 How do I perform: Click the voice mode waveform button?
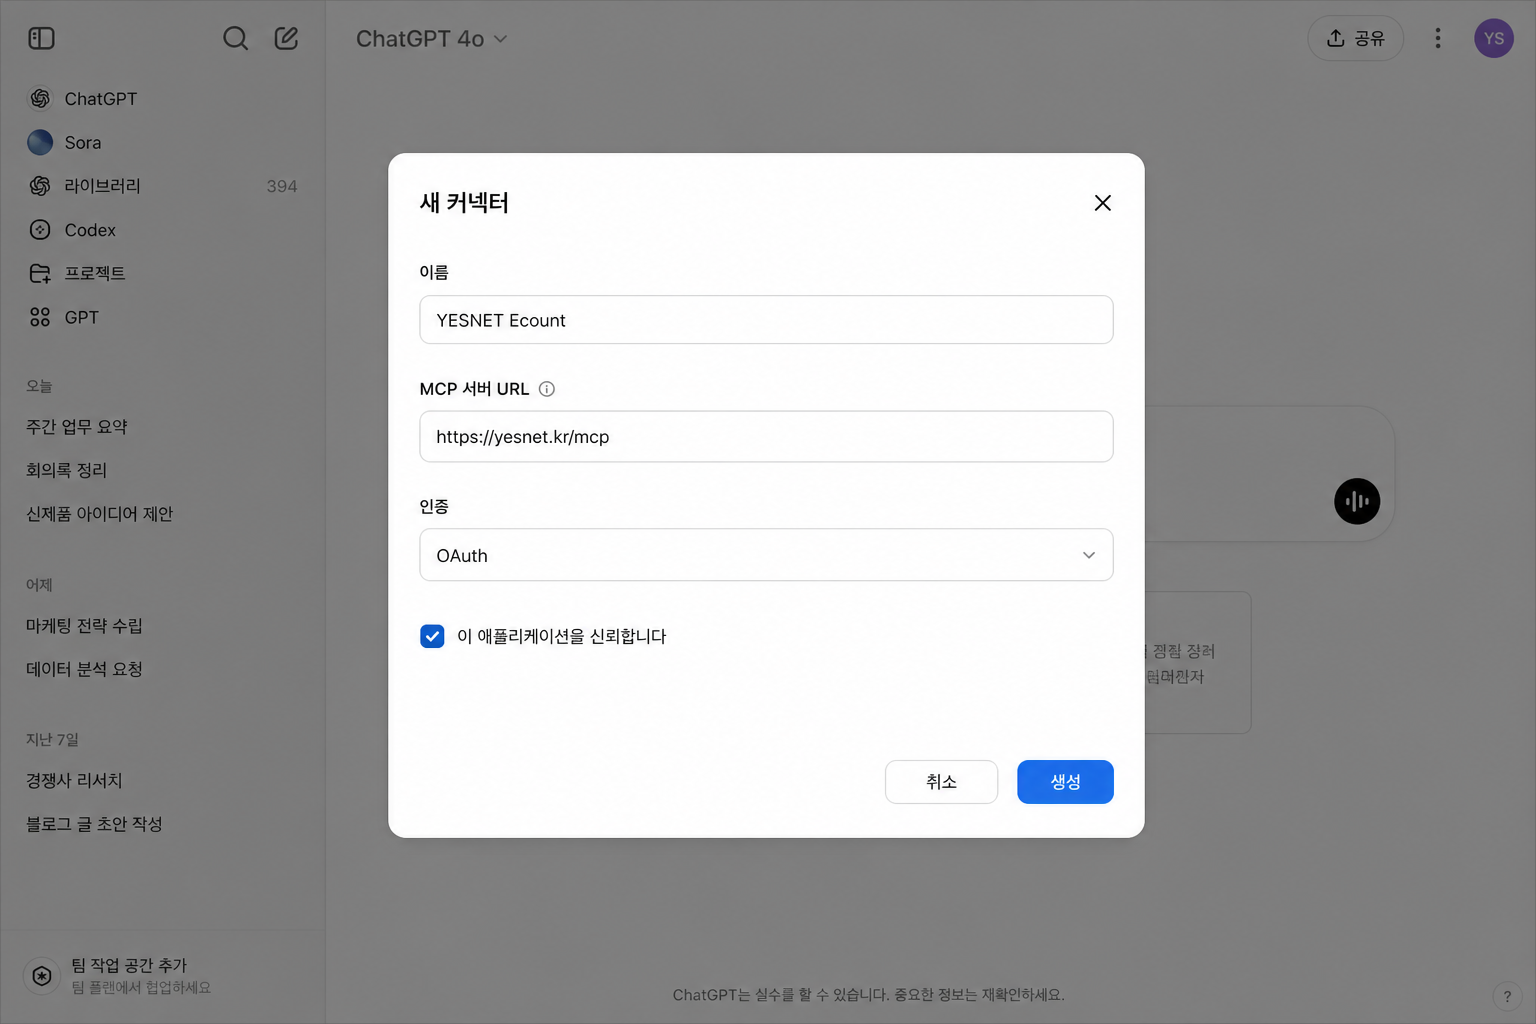pos(1357,501)
